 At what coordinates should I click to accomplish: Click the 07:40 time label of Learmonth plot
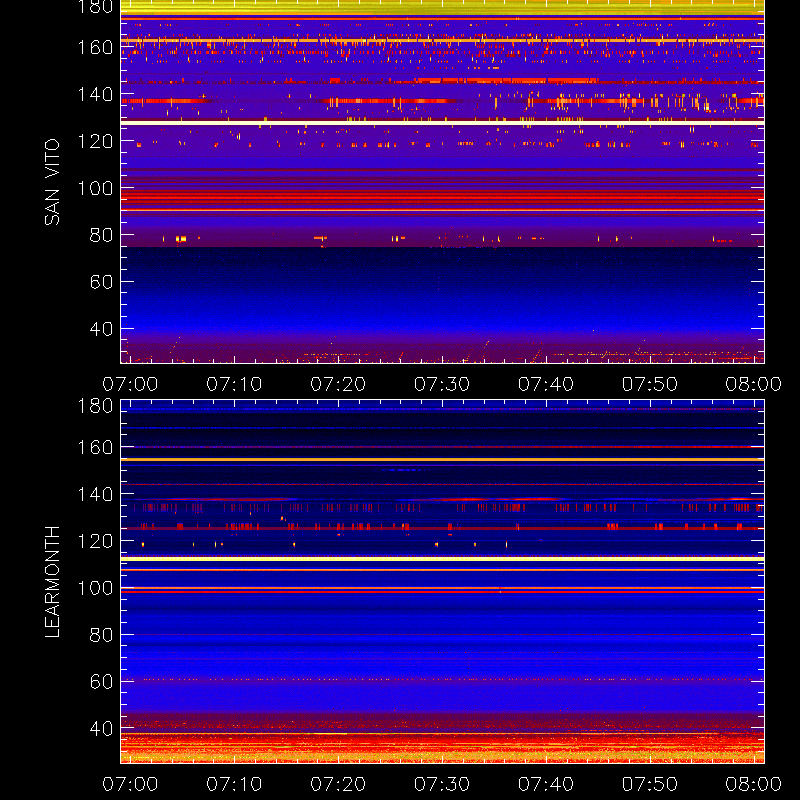(x=546, y=784)
